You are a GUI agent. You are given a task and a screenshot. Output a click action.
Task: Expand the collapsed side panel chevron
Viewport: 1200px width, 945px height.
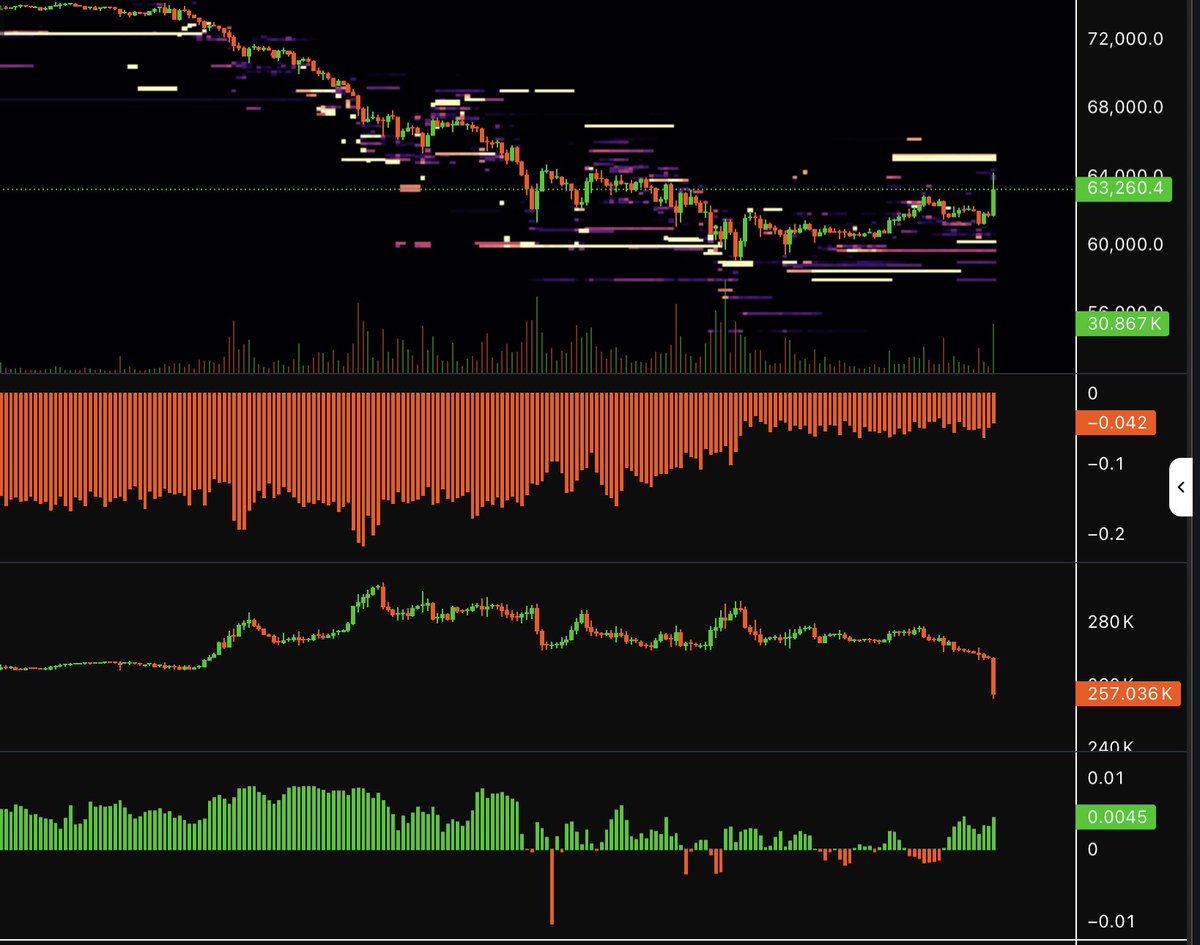point(1181,487)
